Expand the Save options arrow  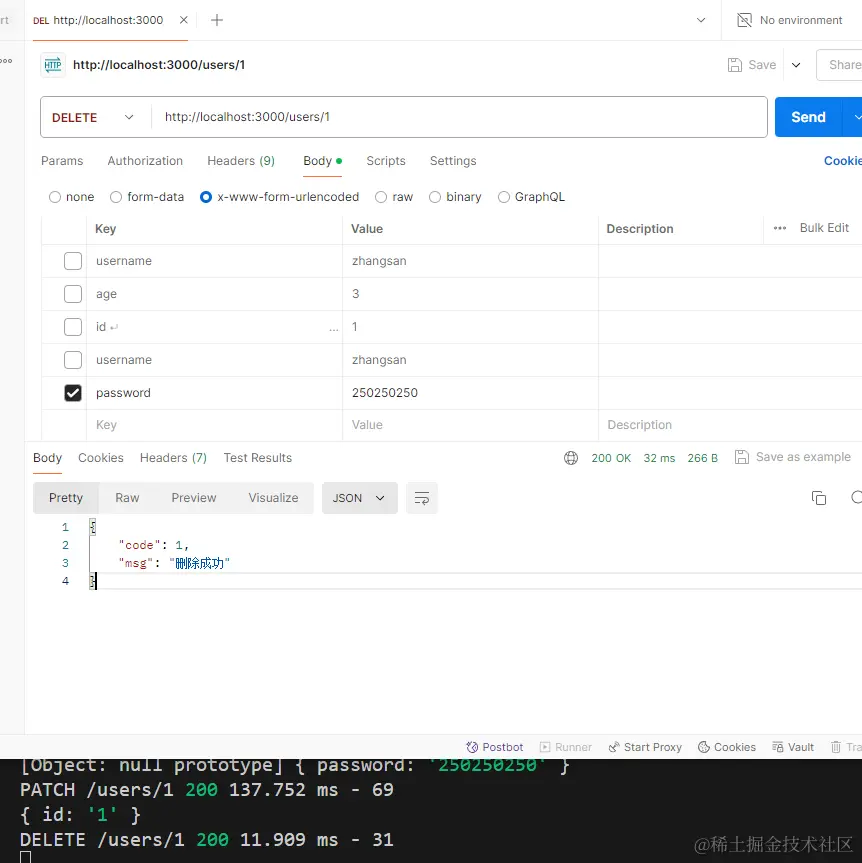(x=796, y=65)
